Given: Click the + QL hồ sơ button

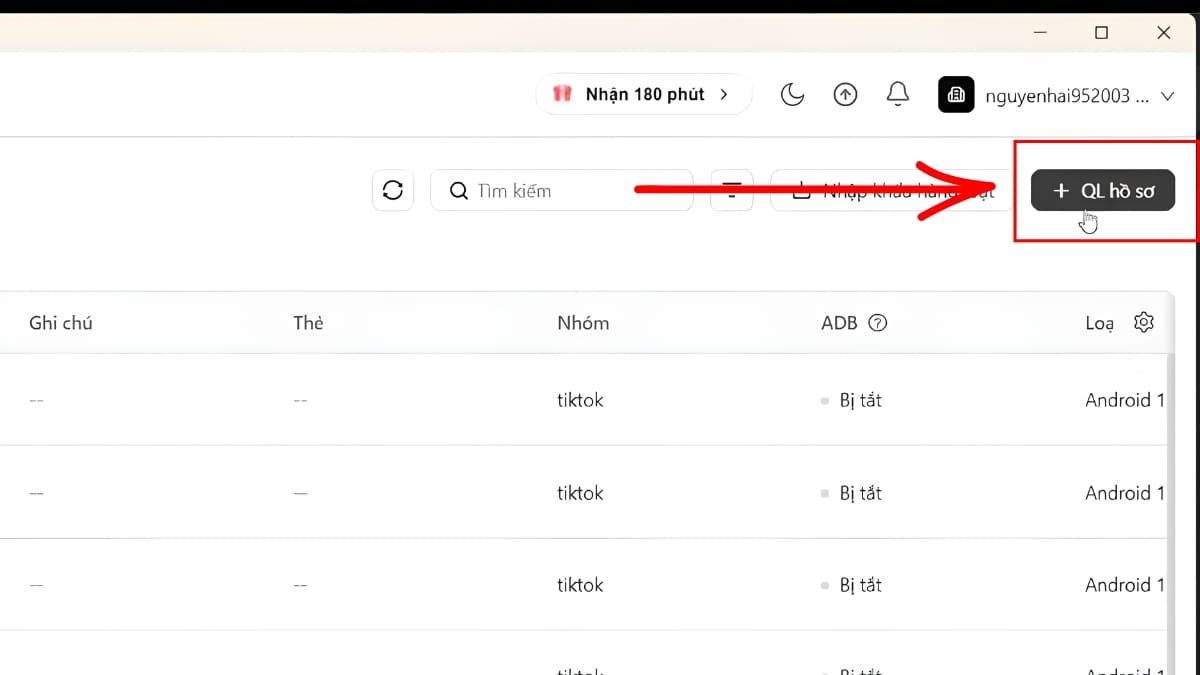Looking at the screenshot, I should tap(1103, 190).
